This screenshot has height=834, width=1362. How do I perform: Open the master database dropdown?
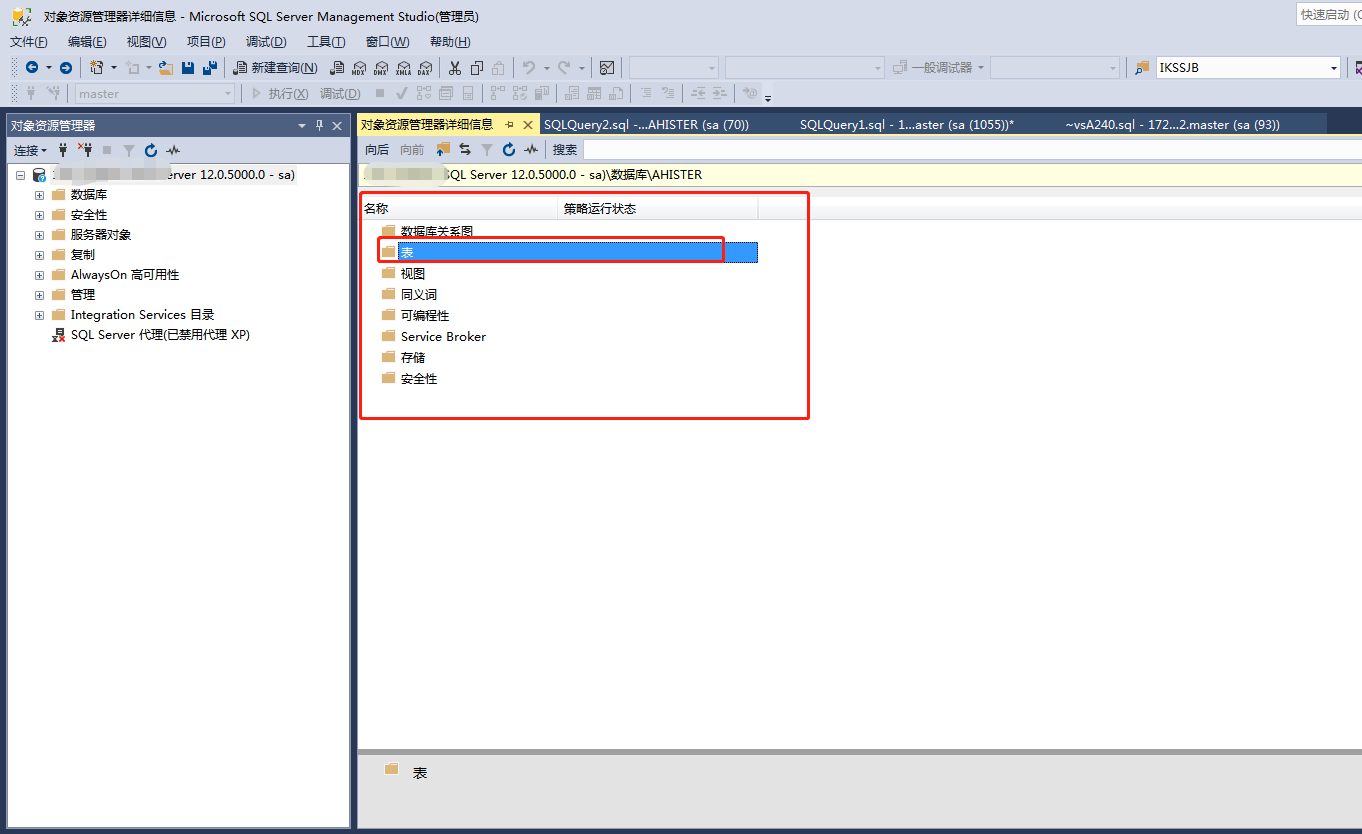pyautogui.click(x=229, y=93)
